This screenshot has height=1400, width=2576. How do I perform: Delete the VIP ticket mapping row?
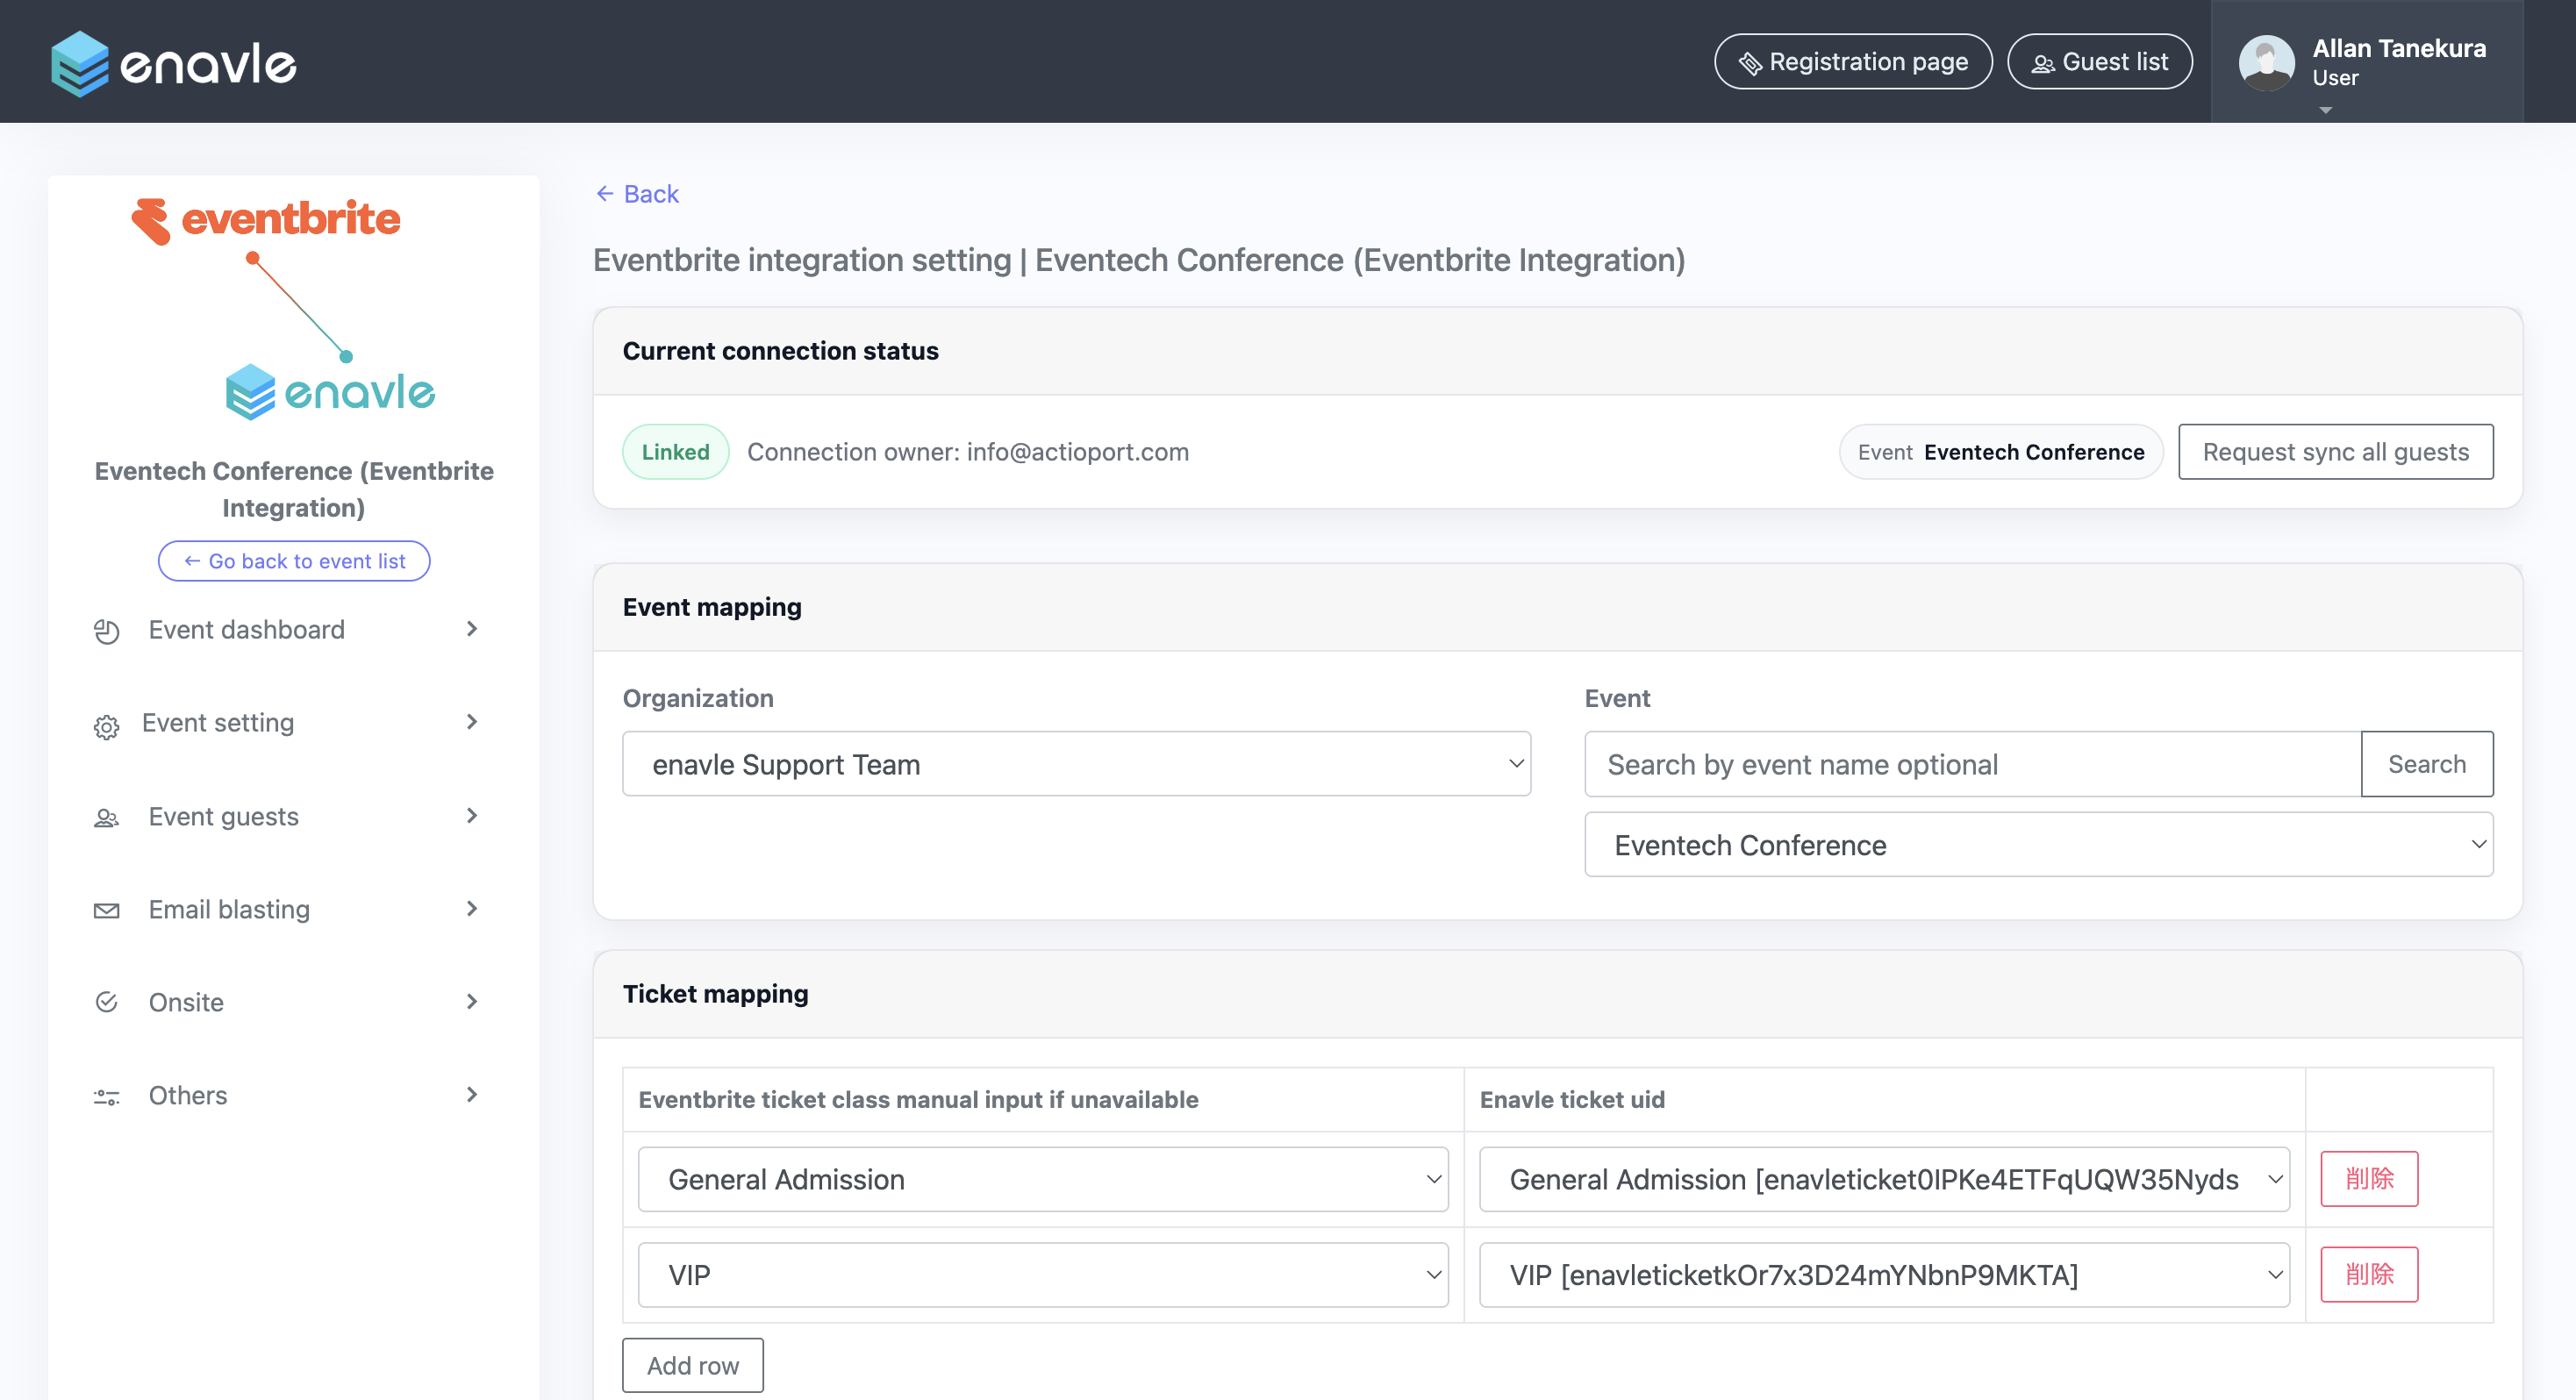pos(2368,1274)
